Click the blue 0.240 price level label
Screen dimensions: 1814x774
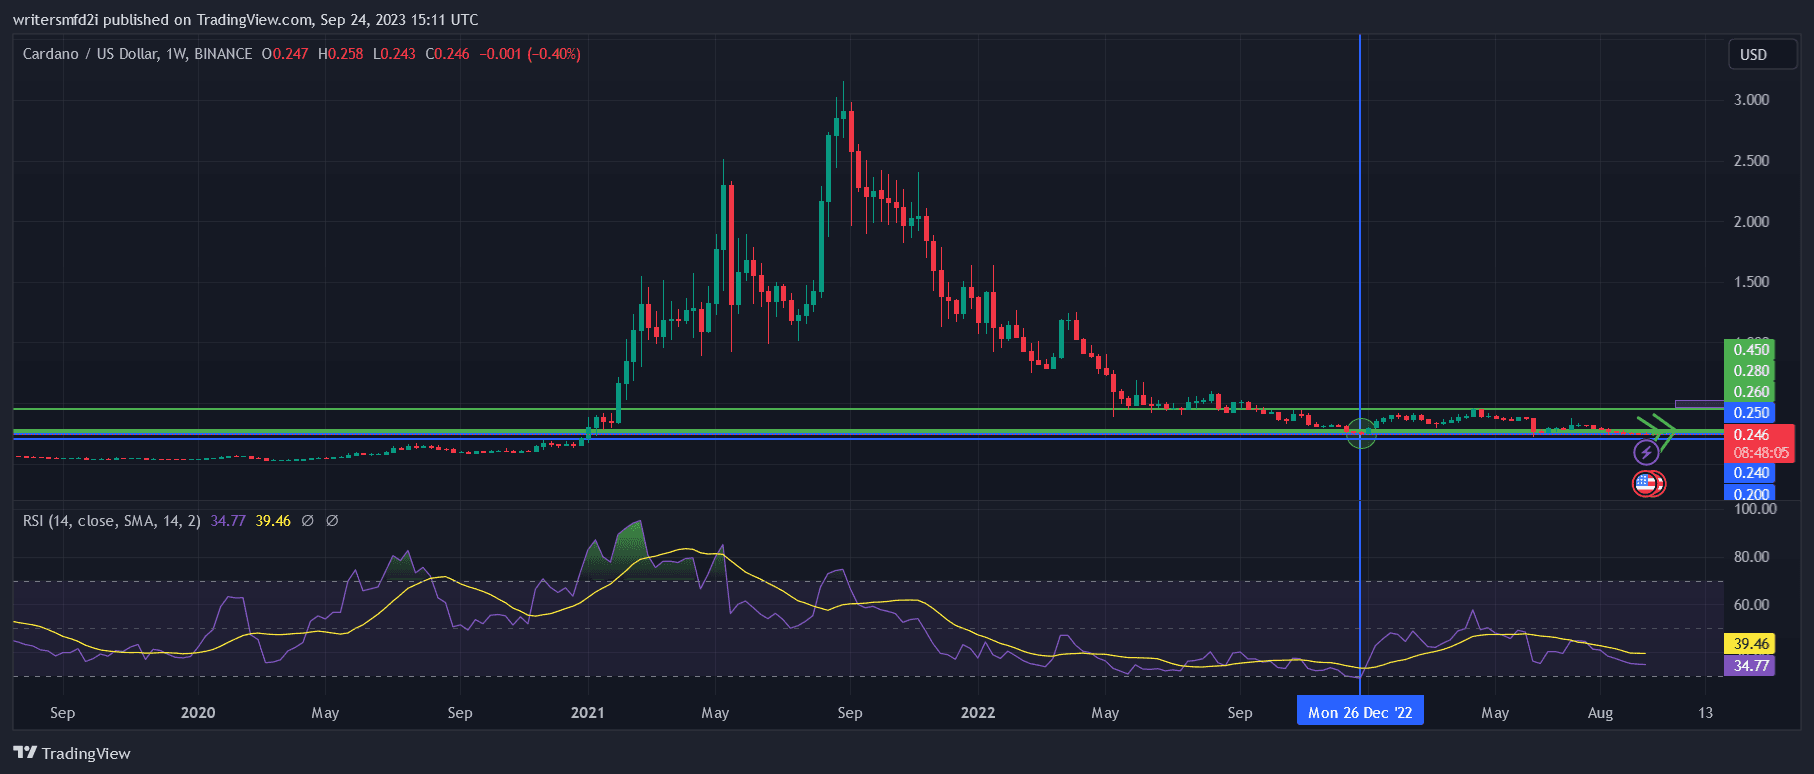pos(1750,473)
